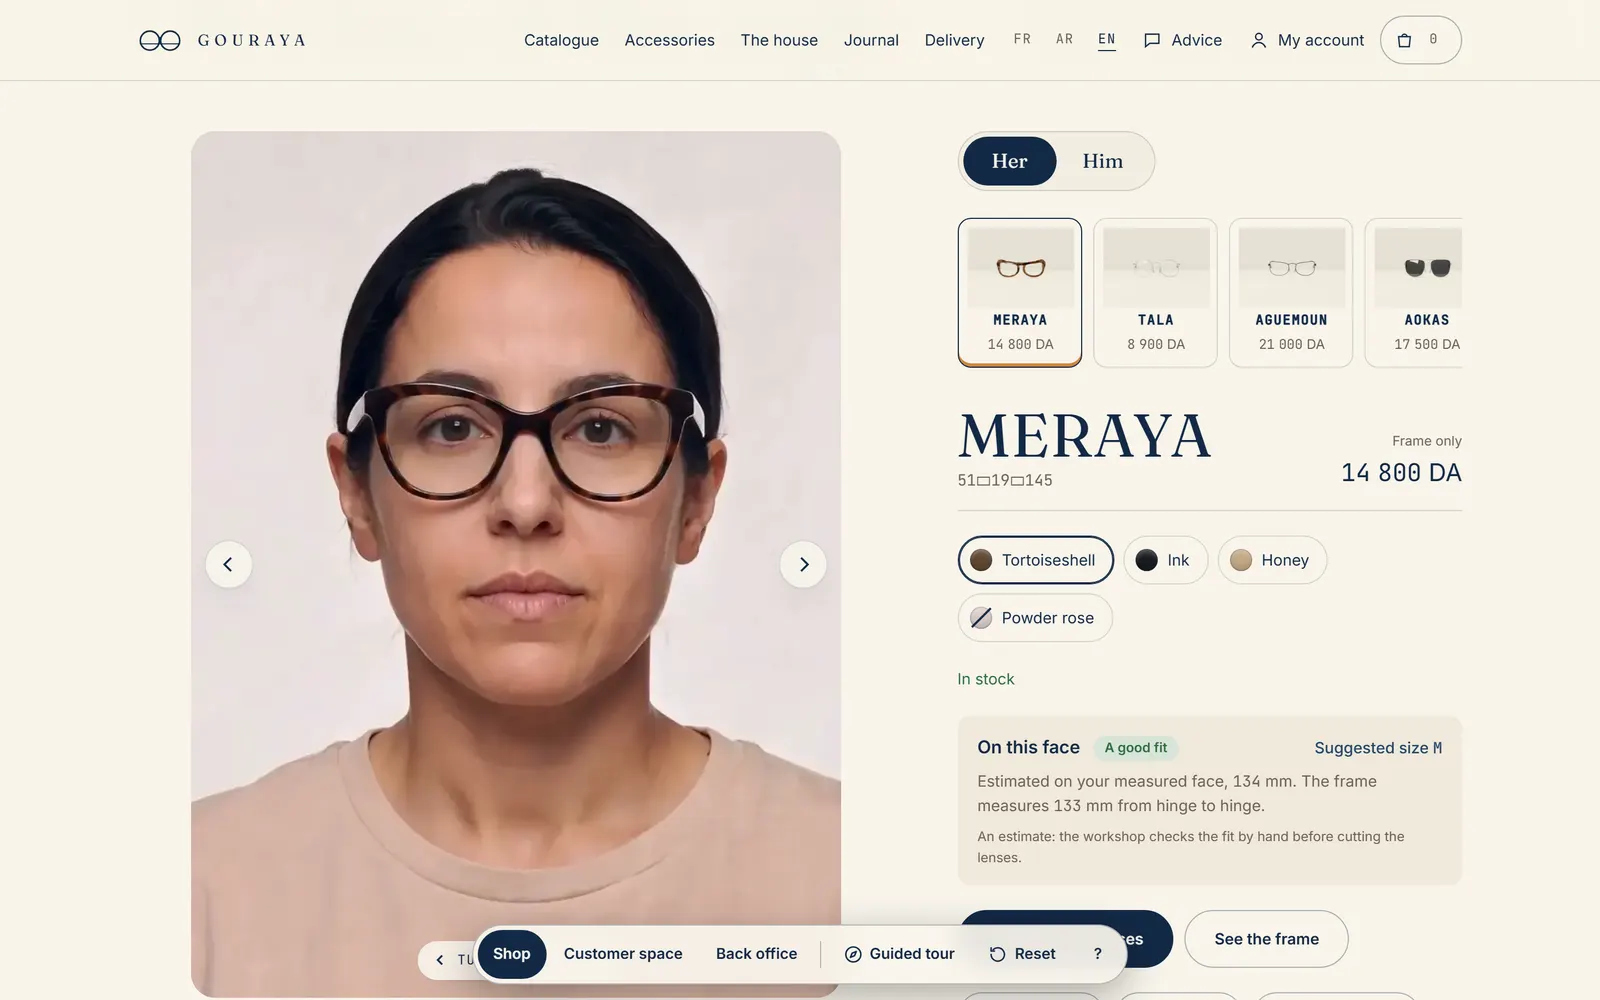Viewport: 1600px width, 1000px height.
Task: Open the Accessories menu item
Action: tap(669, 40)
